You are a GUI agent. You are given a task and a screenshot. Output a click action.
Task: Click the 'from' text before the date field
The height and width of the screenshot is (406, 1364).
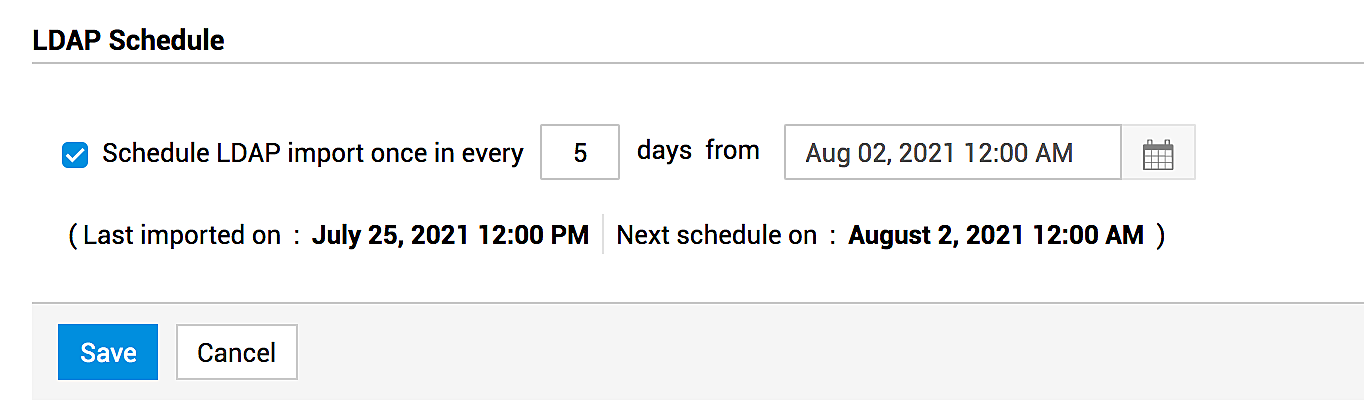[732, 151]
